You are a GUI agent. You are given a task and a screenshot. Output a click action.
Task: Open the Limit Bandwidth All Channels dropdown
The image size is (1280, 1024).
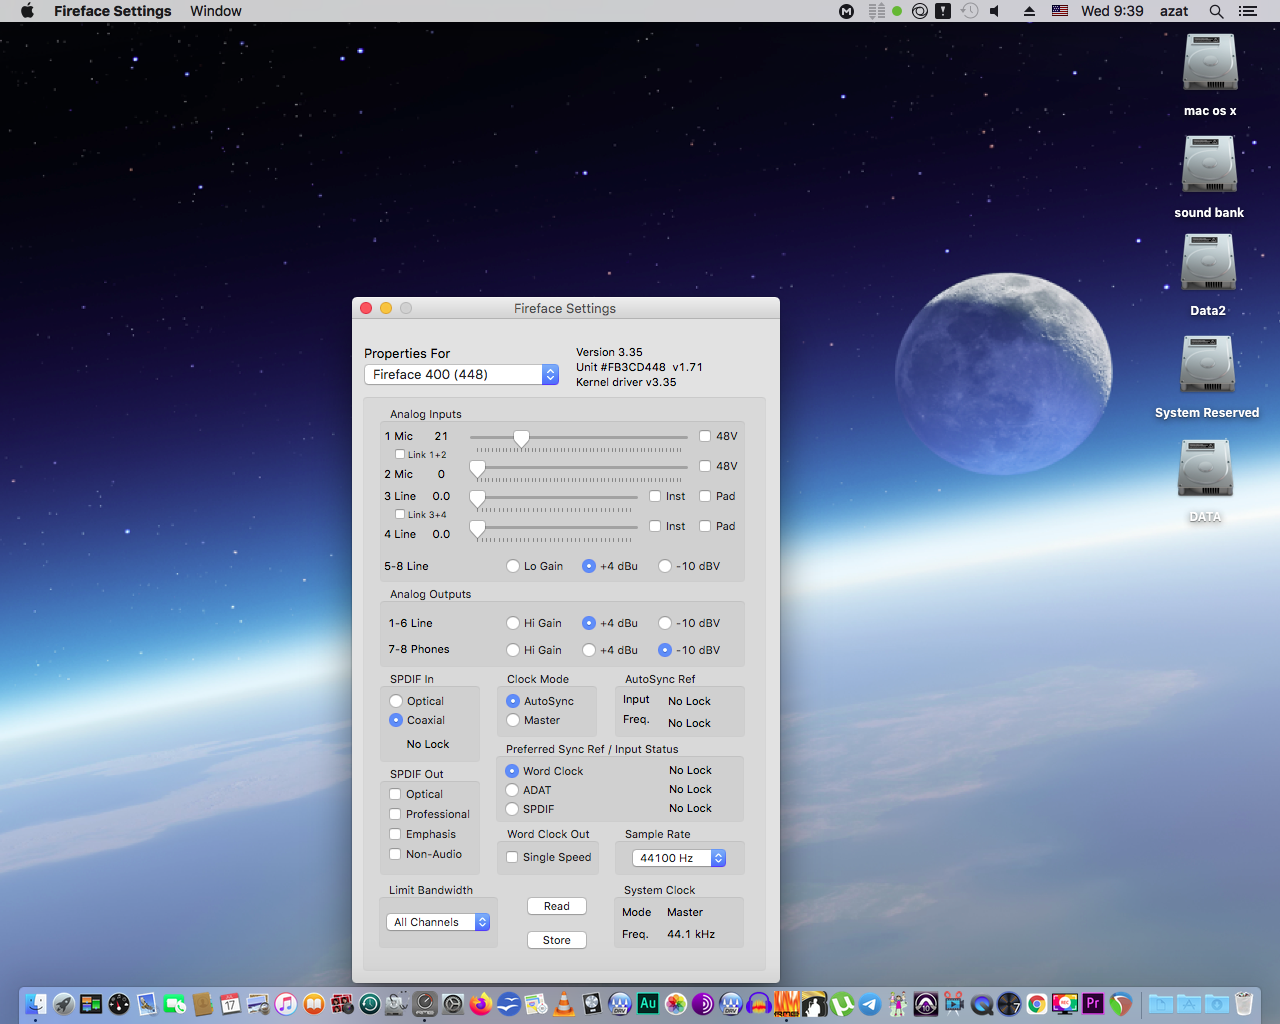(438, 922)
